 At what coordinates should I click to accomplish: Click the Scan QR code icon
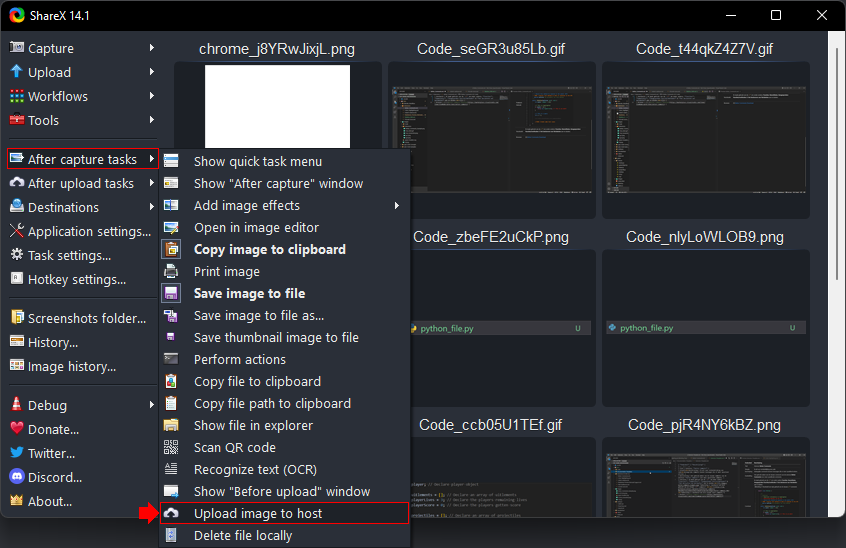pyautogui.click(x=171, y=447)
